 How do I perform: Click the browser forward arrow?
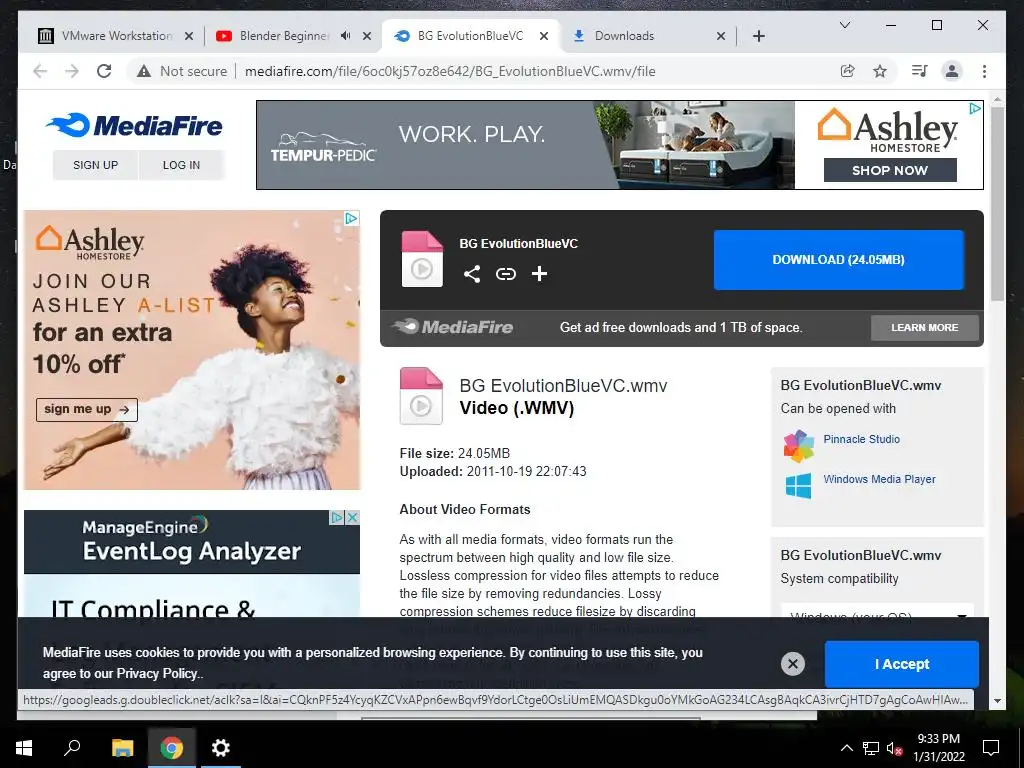(x=72, y=71)
